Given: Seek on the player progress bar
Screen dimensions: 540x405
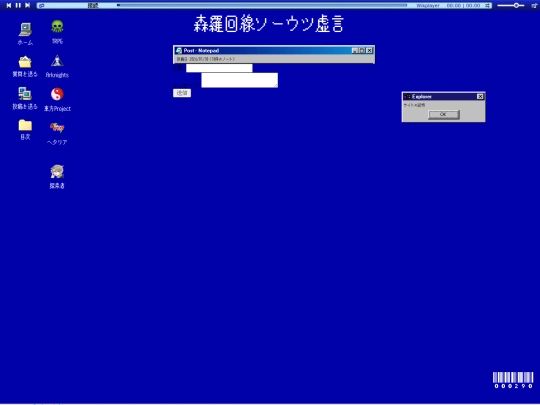Looking at the screenshot, I should pyautogui.click(x=262, y=5).
